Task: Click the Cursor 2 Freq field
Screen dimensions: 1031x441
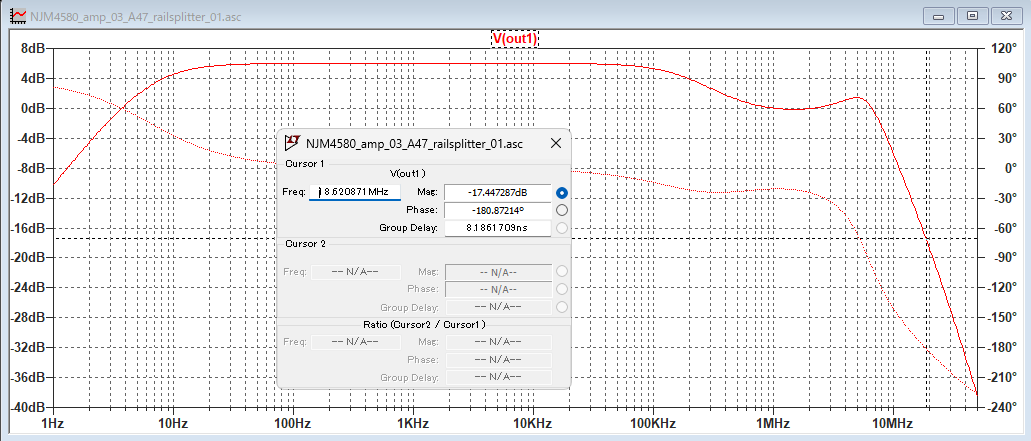Action: 355,271
